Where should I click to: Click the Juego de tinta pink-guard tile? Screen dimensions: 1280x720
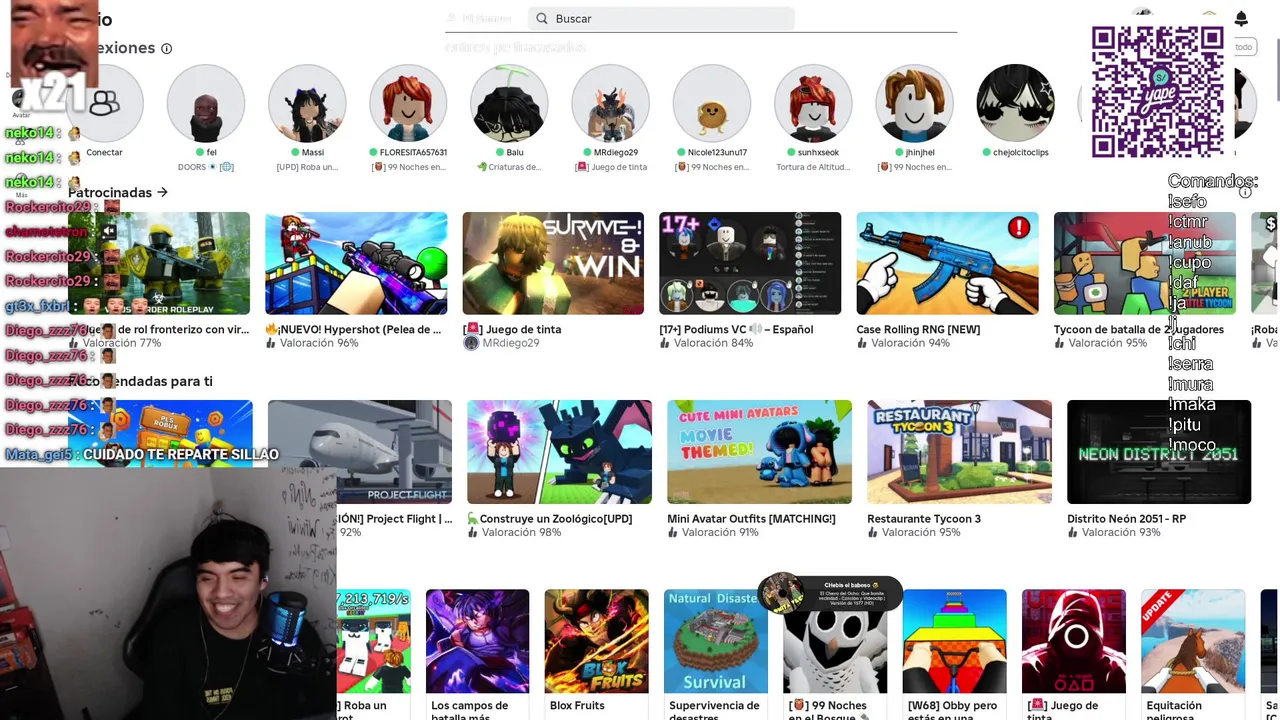pos(1074,641)
